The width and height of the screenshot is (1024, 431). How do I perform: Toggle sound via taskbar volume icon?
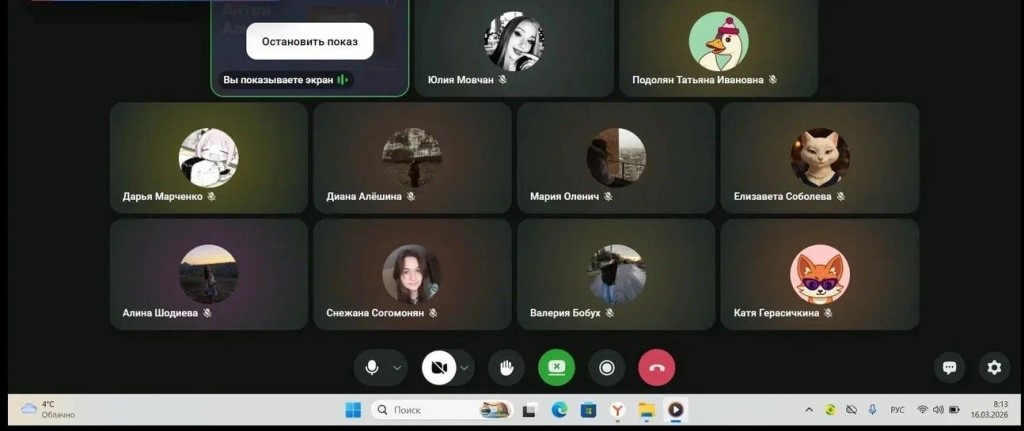(x=938, y=410)
